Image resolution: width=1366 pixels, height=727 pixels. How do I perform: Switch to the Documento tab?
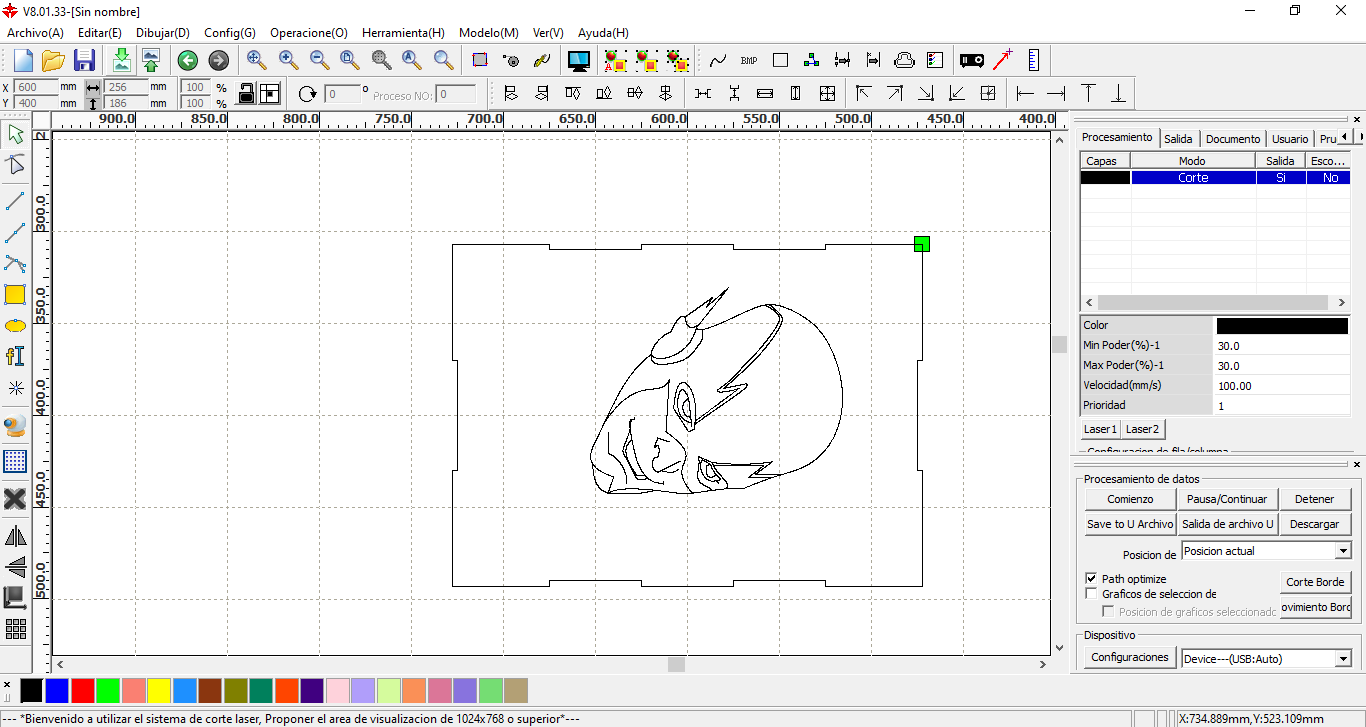click(1233, 139)
